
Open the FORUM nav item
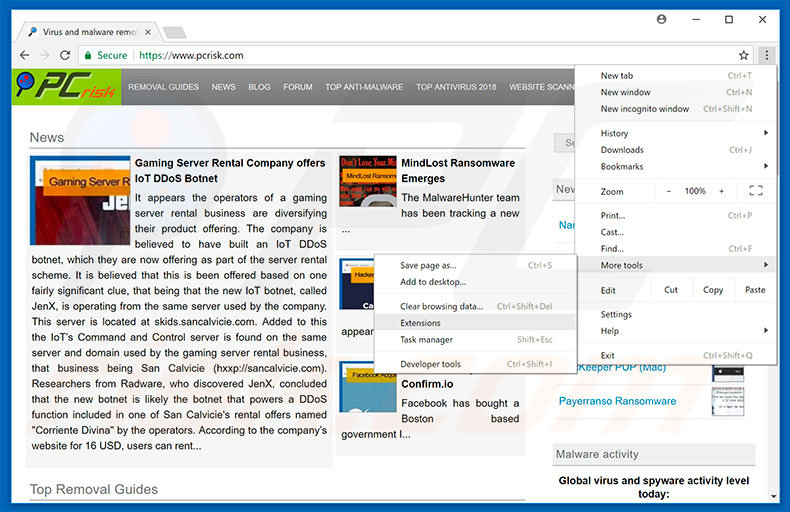[298, 87]
